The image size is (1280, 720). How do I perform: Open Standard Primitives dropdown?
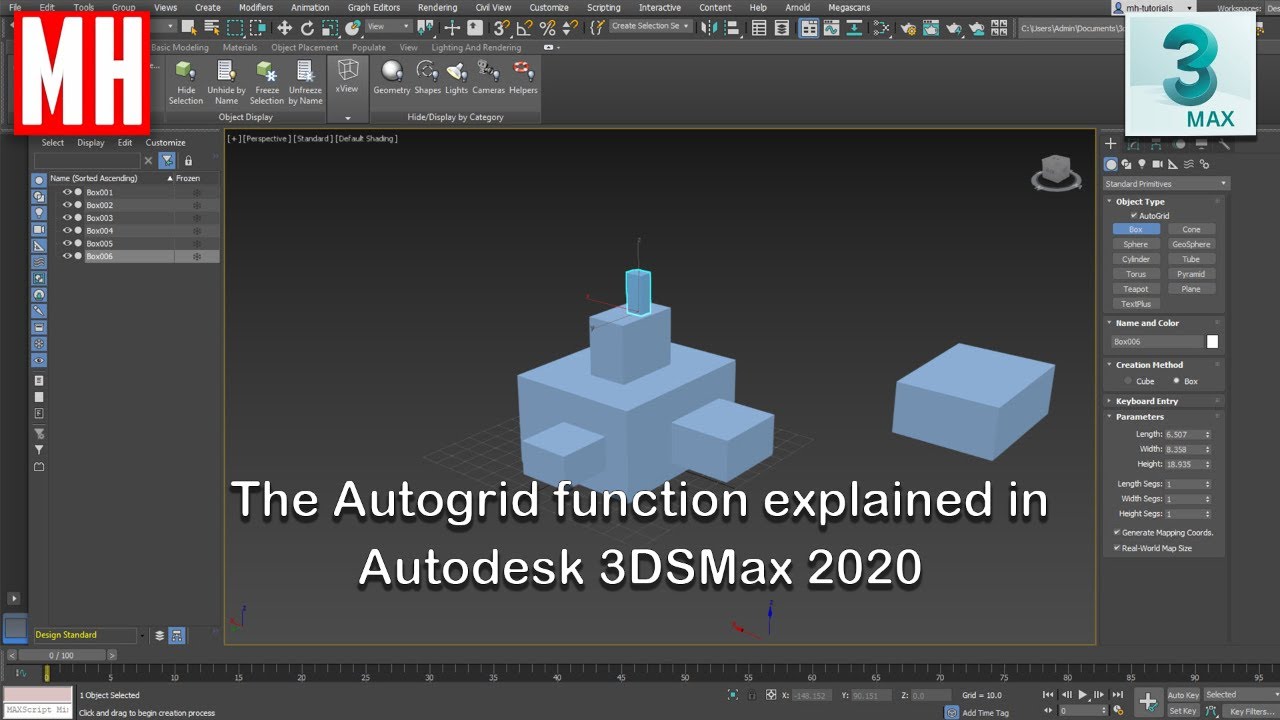tap(1166, 184)
